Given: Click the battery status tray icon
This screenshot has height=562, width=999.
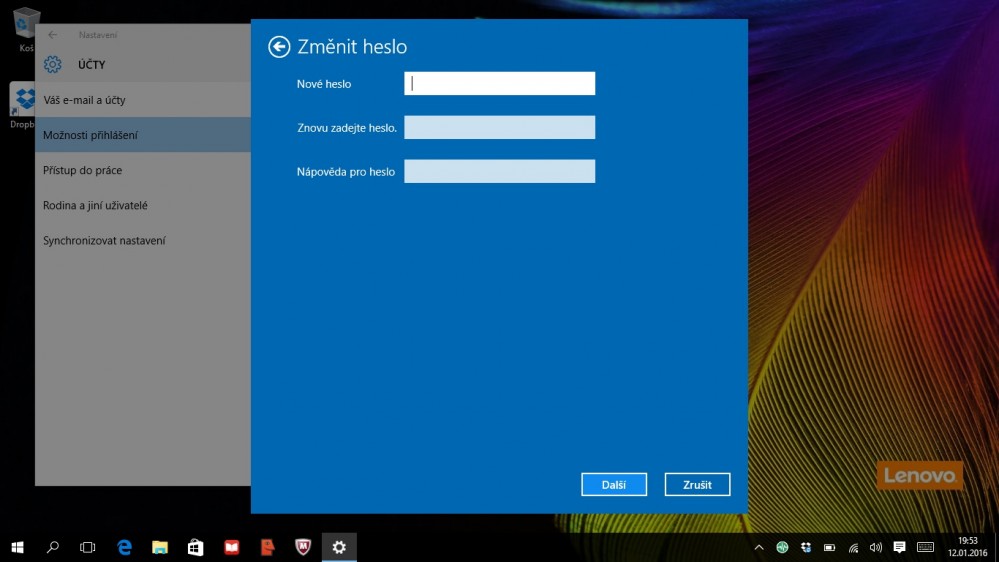Looking at the screenshot, I should (x=829, y=547).
